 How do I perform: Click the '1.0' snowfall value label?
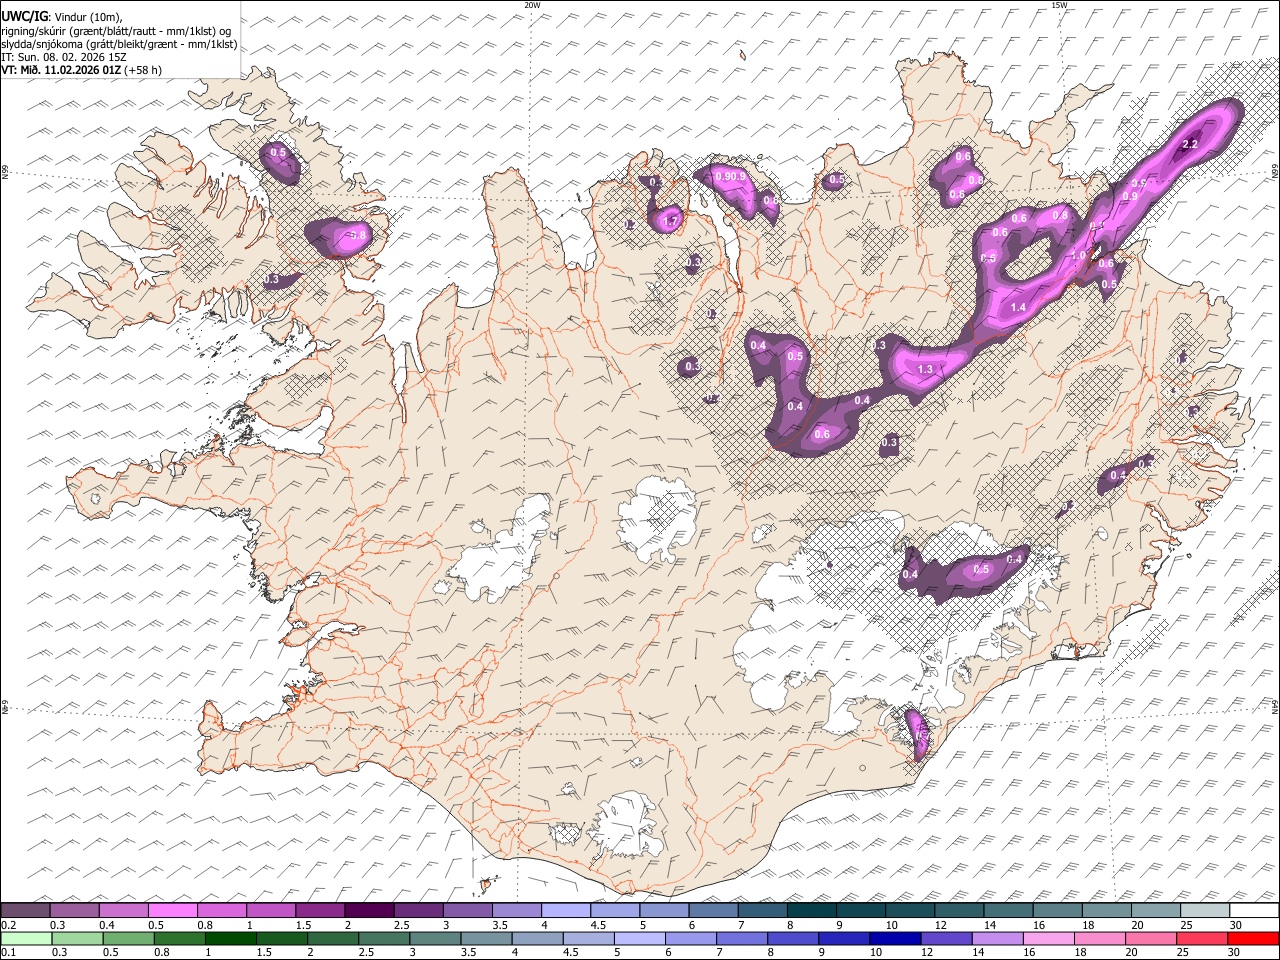[x=1079, y=255]
